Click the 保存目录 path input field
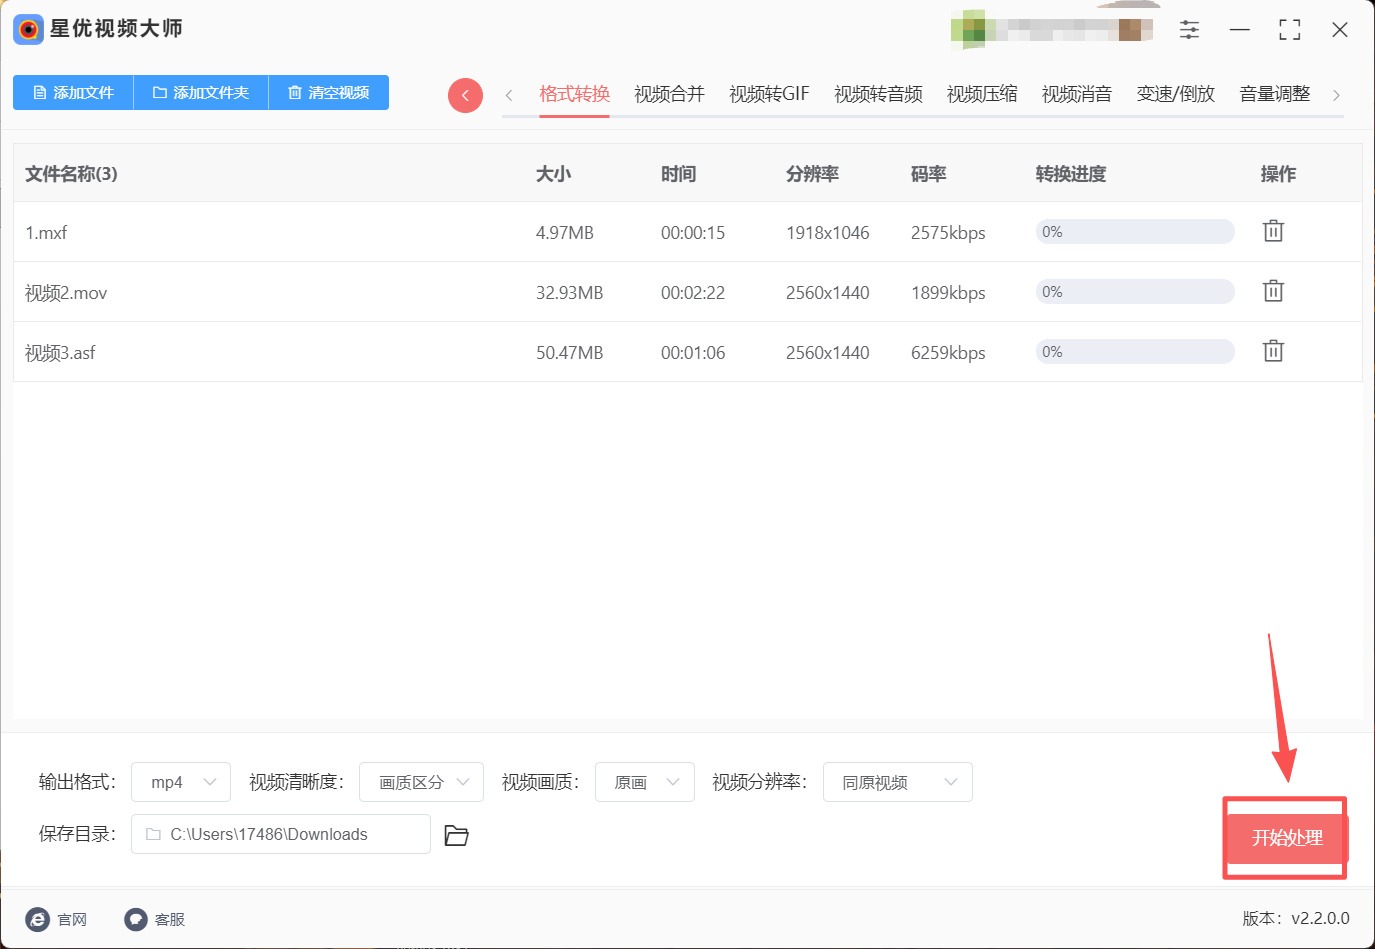This screenshot has height=949, width=1375. (x=281, y=834)
